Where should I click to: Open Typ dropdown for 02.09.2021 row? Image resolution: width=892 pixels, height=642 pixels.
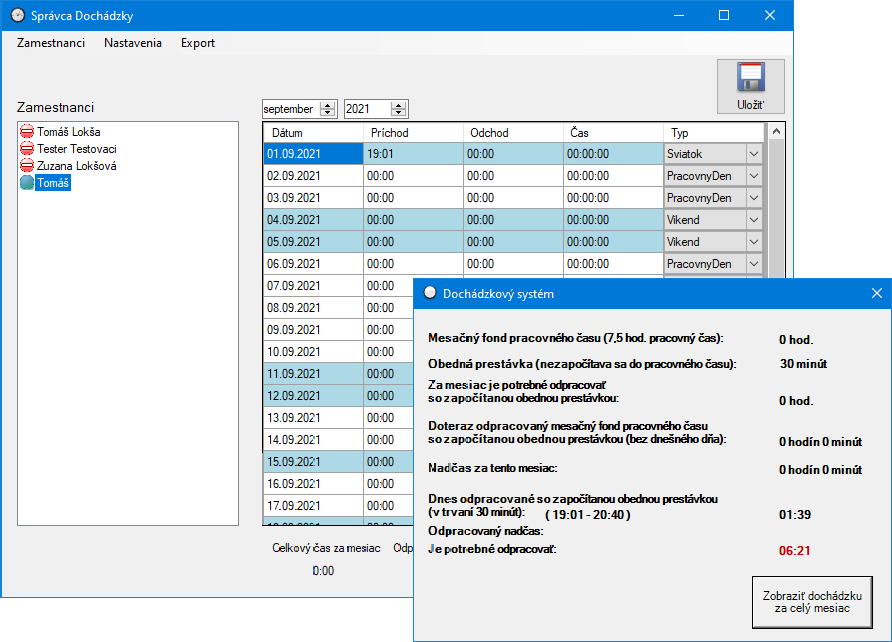coord(754,176)
